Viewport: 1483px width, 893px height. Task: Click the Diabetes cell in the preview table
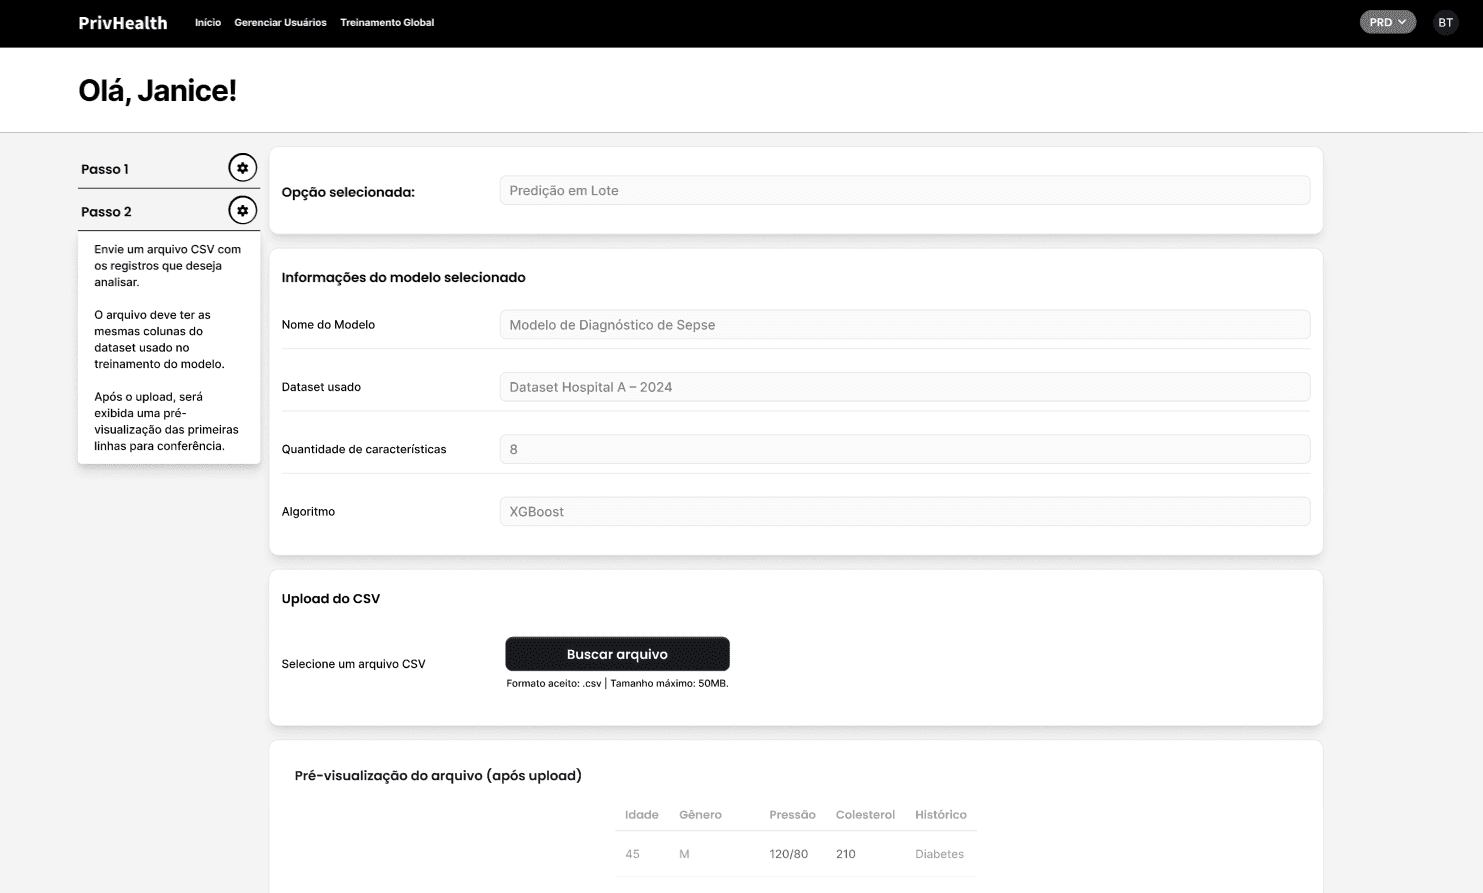(x=938, y=853)
